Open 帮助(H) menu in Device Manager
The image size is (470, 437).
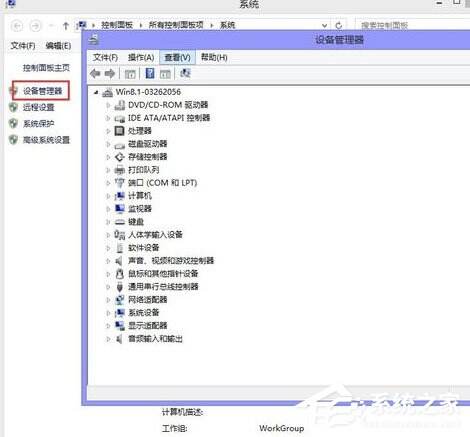point(214,57)
